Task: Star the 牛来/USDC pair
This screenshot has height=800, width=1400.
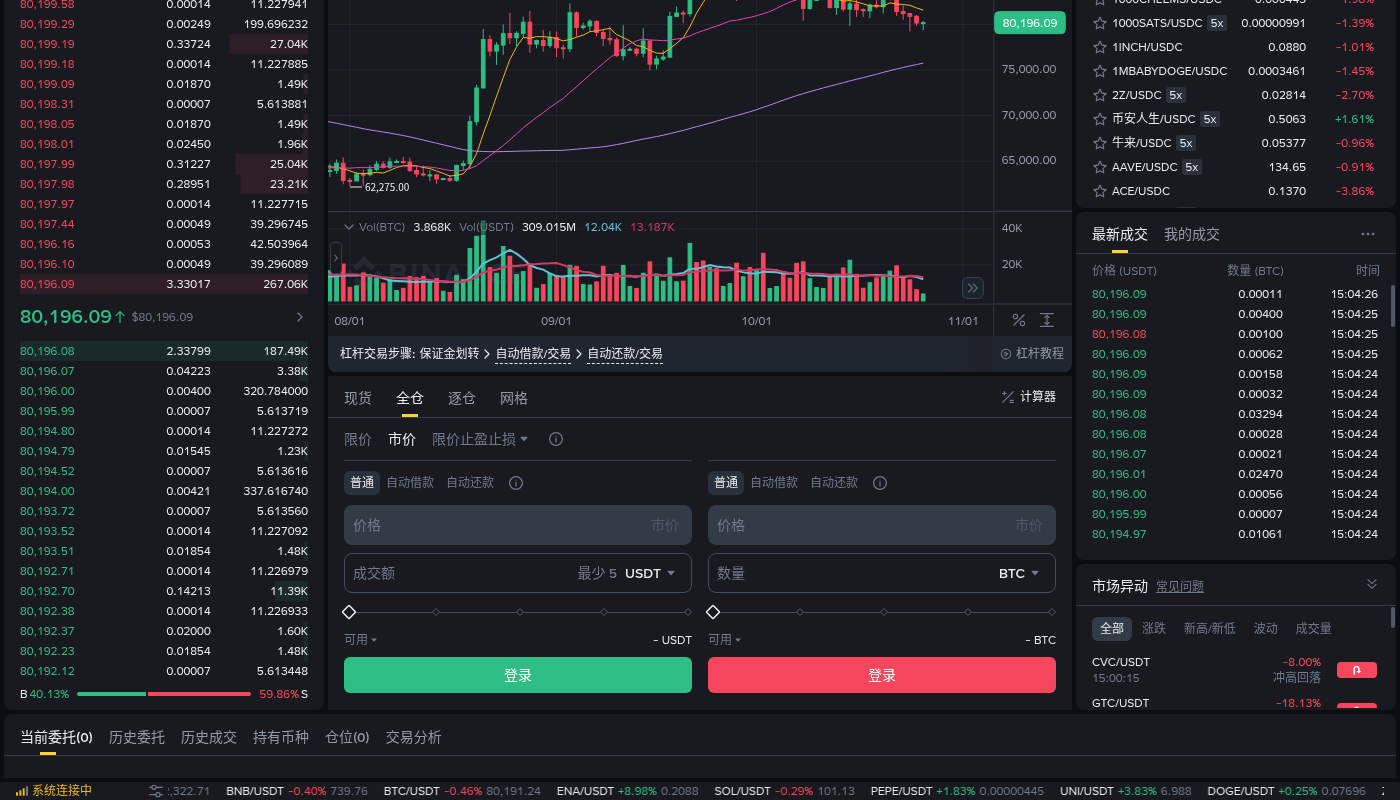Action: pos(1100,143)
